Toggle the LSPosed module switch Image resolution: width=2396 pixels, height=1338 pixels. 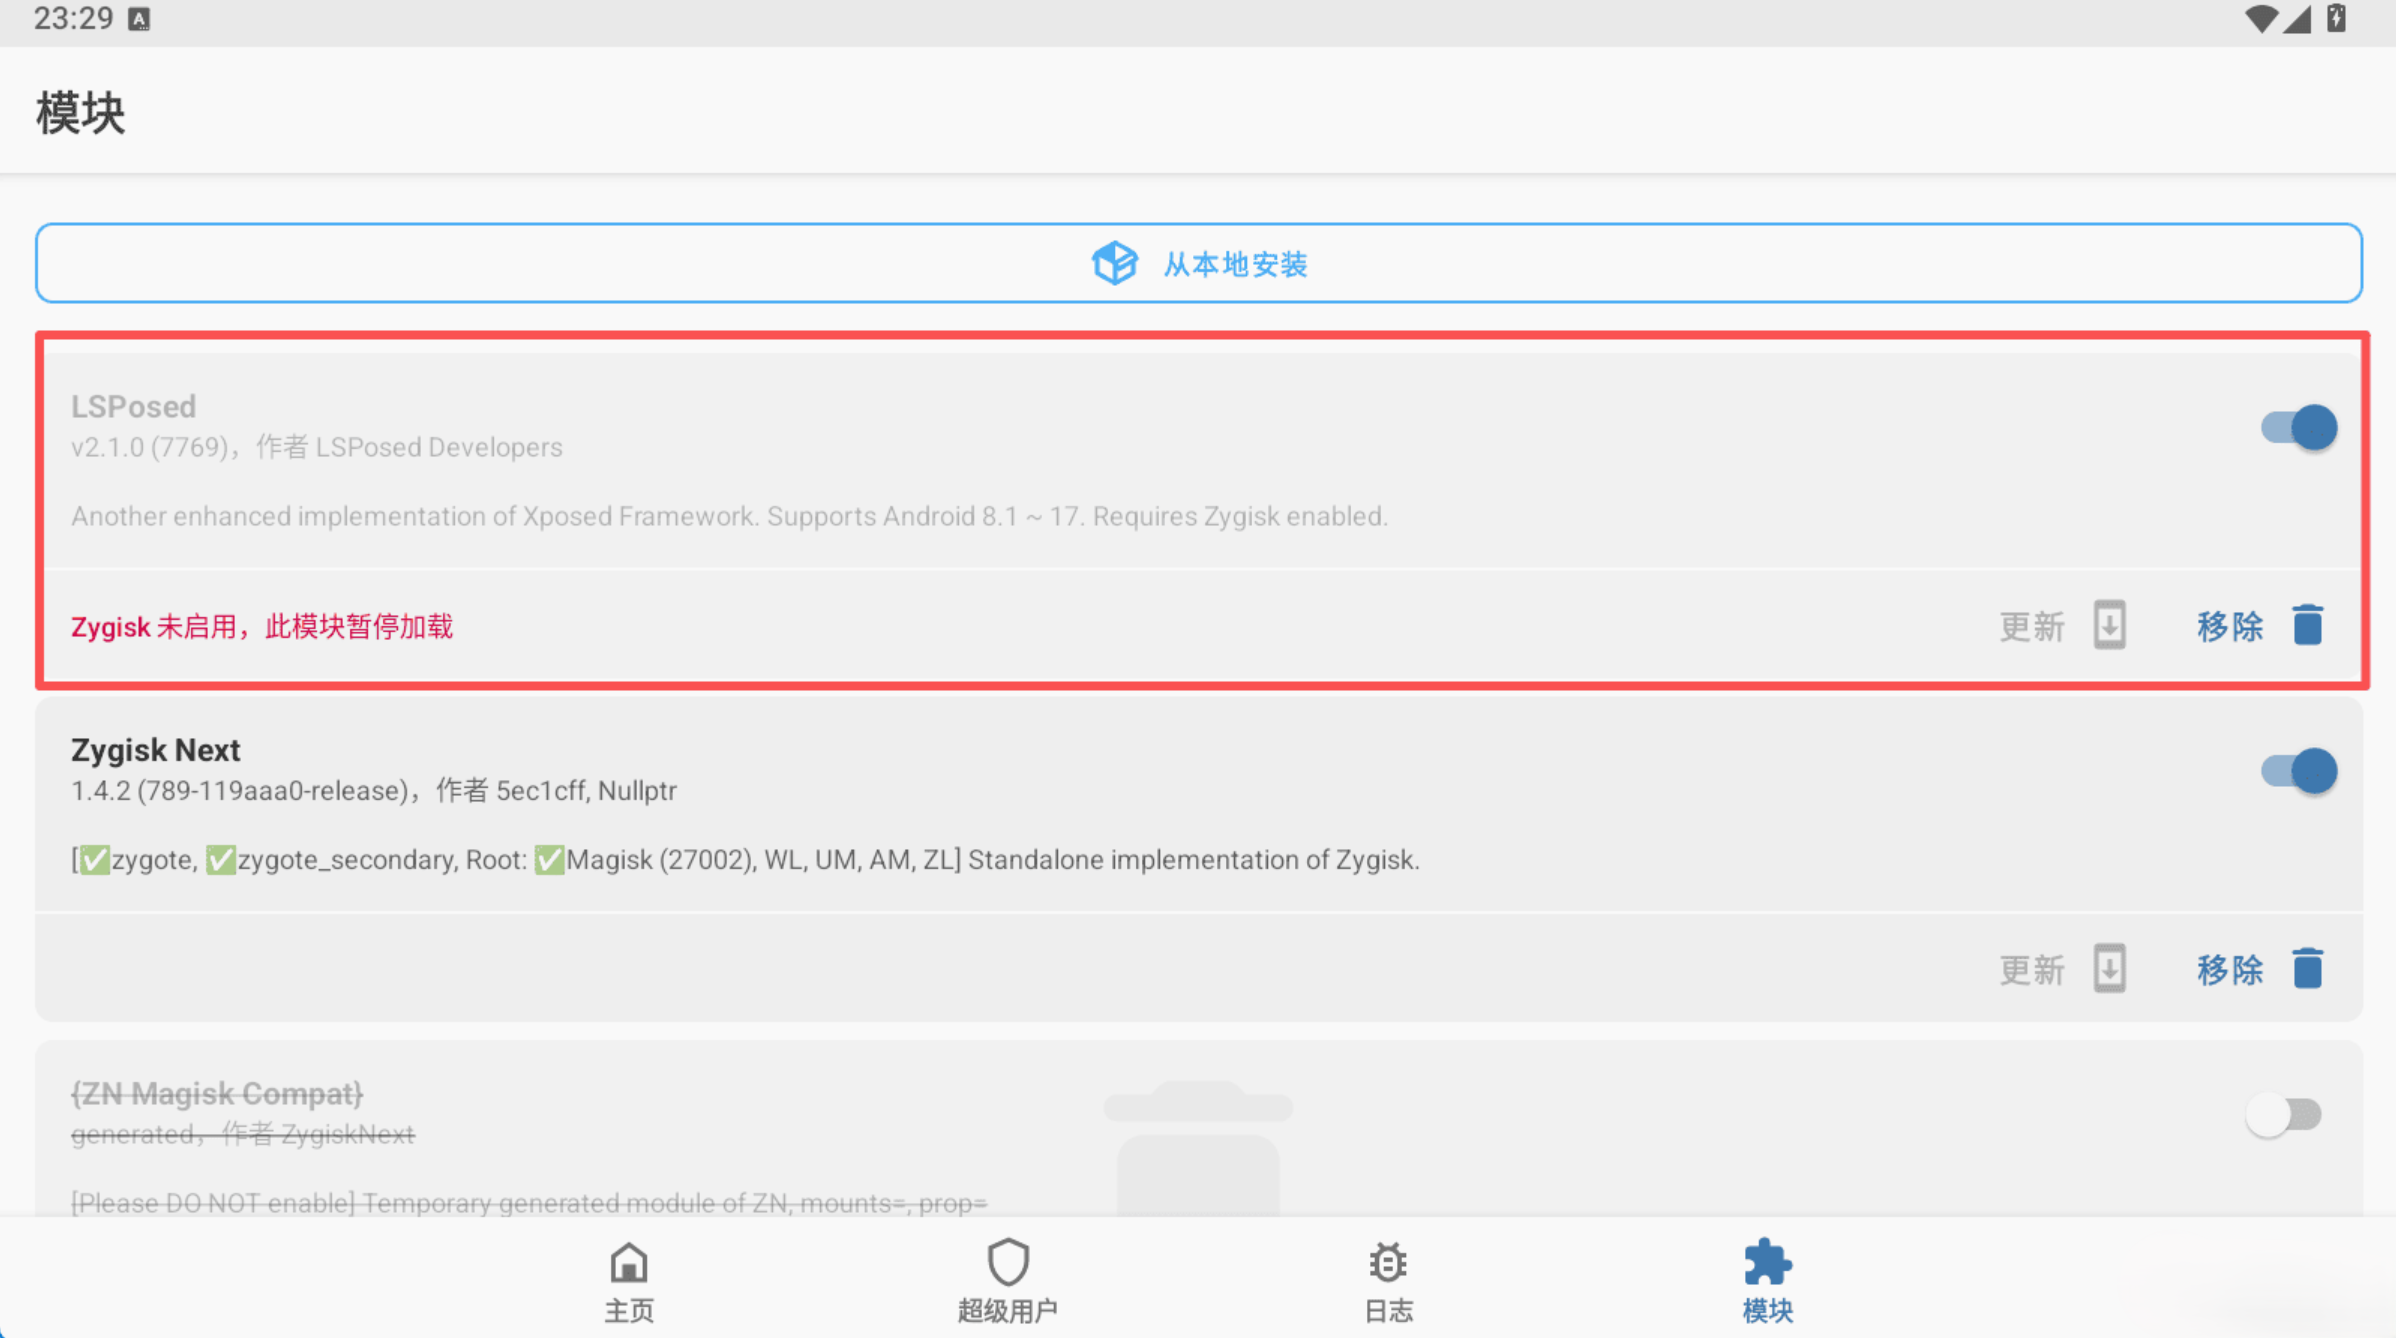[2298, 428]
